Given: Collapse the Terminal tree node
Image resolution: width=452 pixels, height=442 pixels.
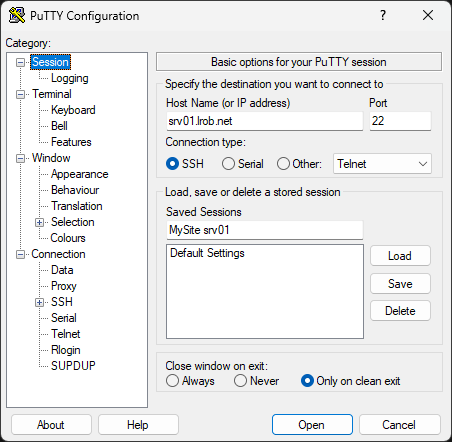Looking at the screenshot, I should (21, 94).
